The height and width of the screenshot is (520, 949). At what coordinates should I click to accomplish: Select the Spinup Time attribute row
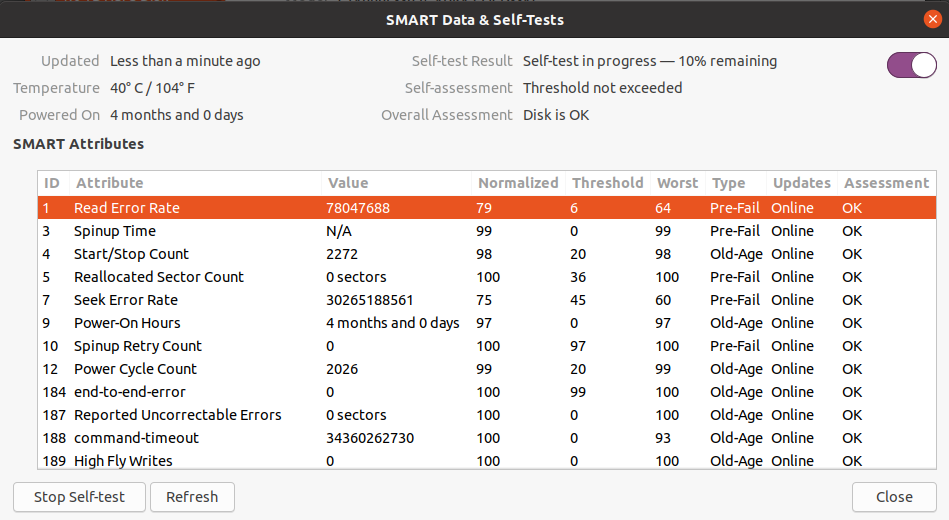tap(487, 231)
